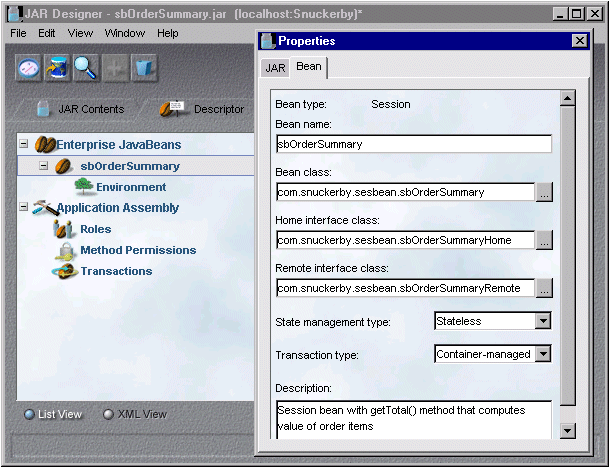
Task: Open the View menu
Action: [80, 33]
